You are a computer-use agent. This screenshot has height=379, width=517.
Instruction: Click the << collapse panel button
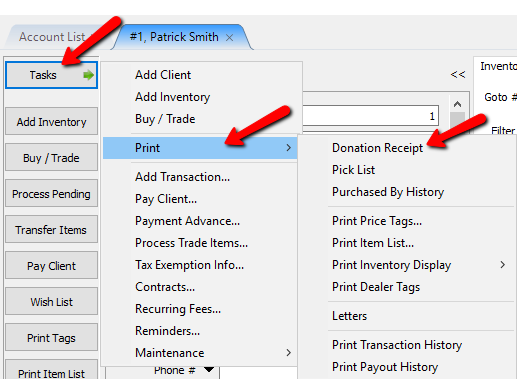click(x=458, y=74)
